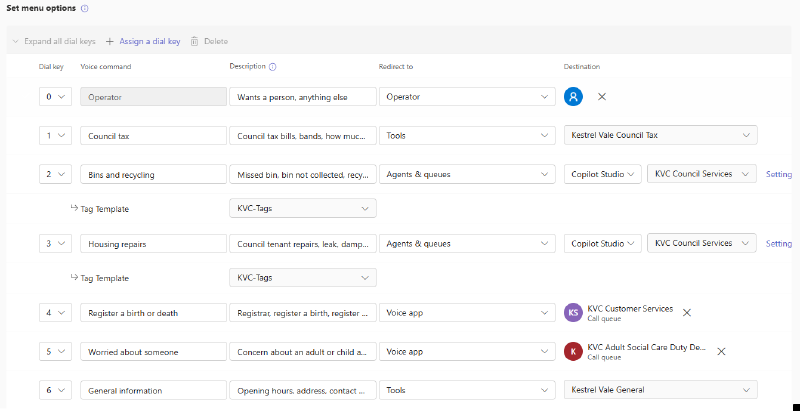Open Housing repairs Redirect to dropdown

(467, 244)
